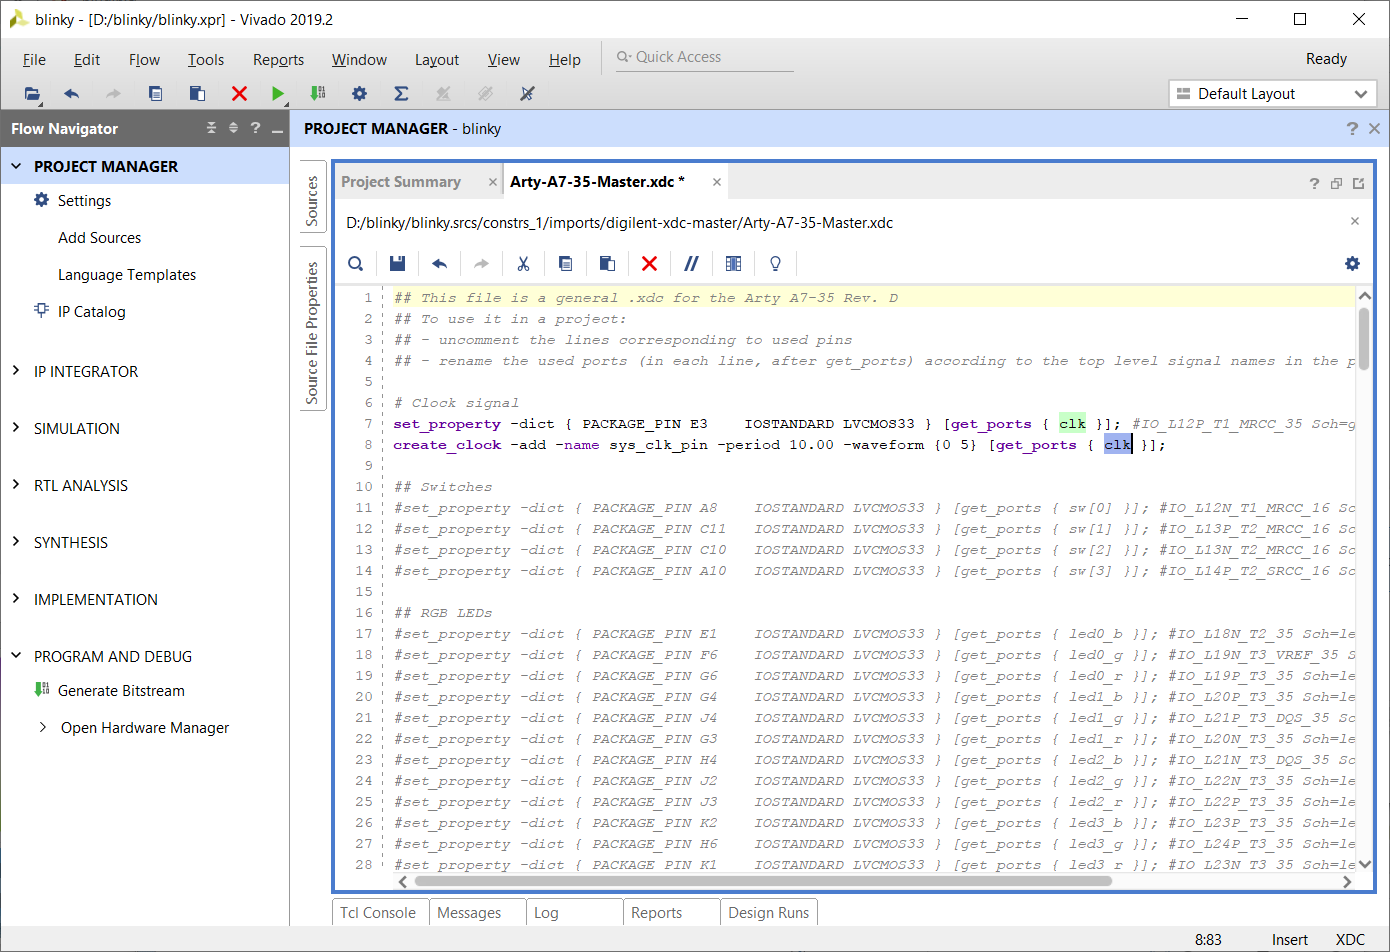The width and height of the screenshot is (1390, 952).
Task: Save the XDC file with the editor disk icon
Action: coord(397,263)
